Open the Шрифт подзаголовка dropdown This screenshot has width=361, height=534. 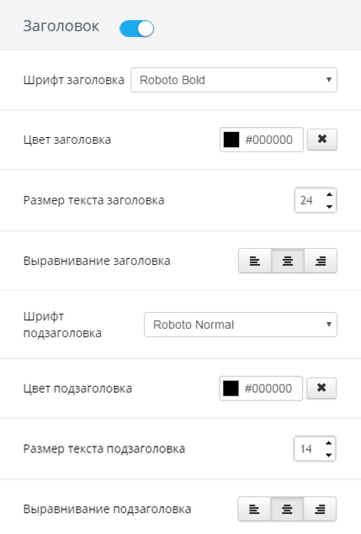(x=240, y=325)
